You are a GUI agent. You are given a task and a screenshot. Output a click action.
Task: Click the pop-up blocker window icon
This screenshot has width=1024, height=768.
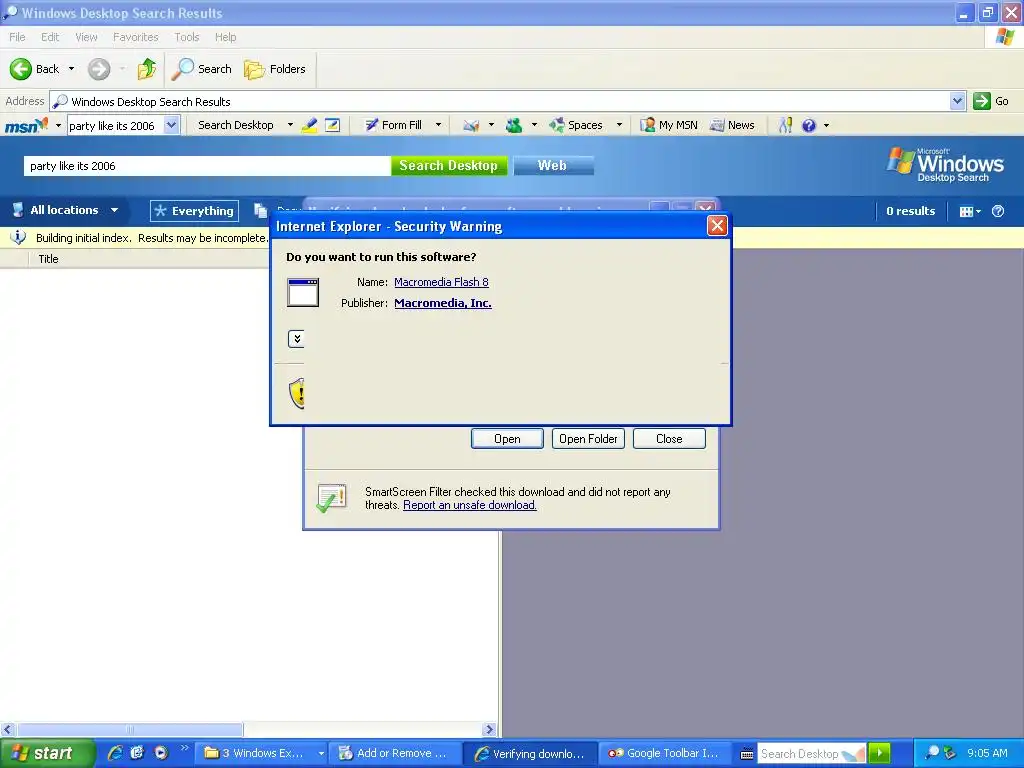(332, 125)
